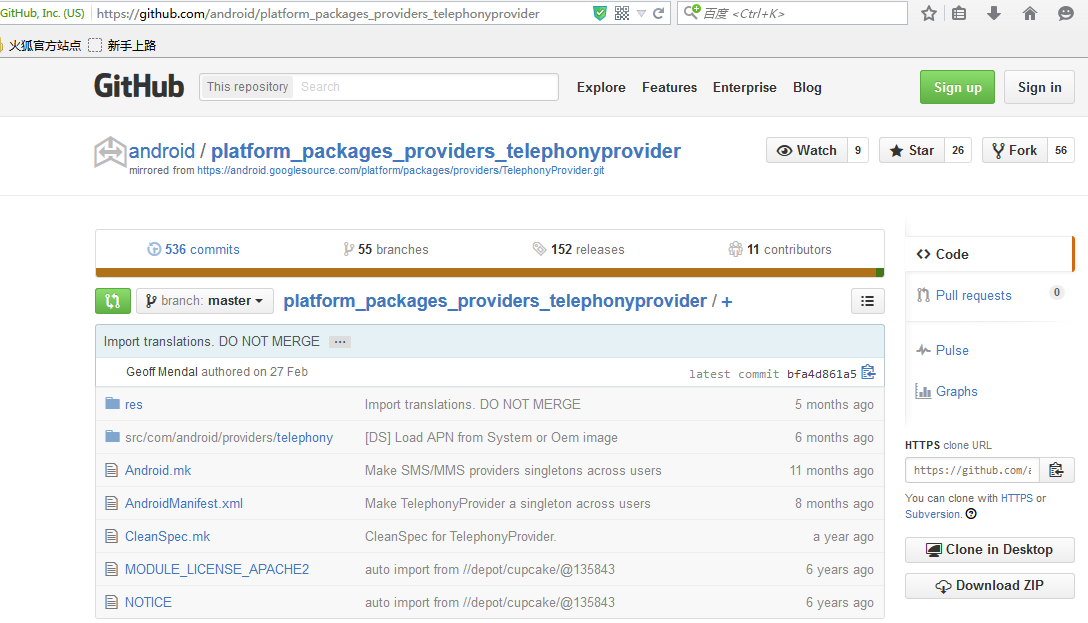View the 11 contributors link

click(780, 249)
